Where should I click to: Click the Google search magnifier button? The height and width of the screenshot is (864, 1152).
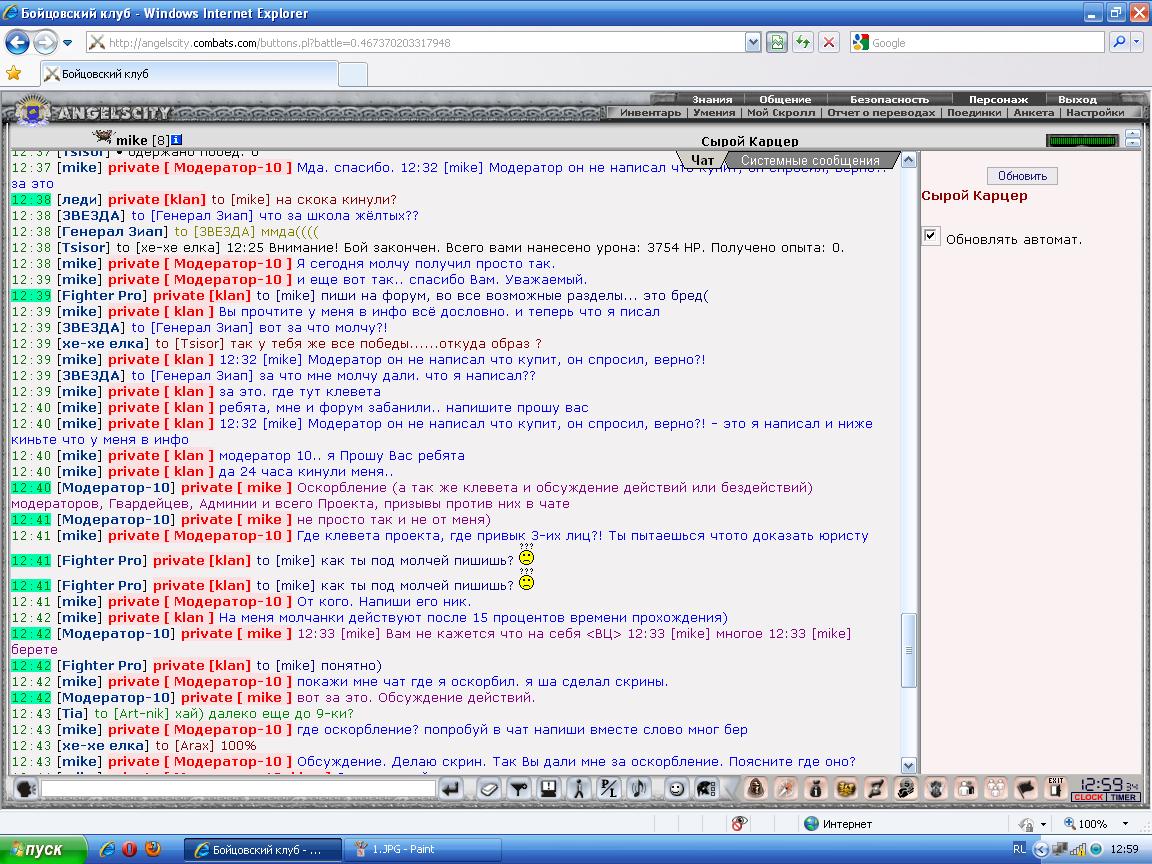click(1119, 43)
